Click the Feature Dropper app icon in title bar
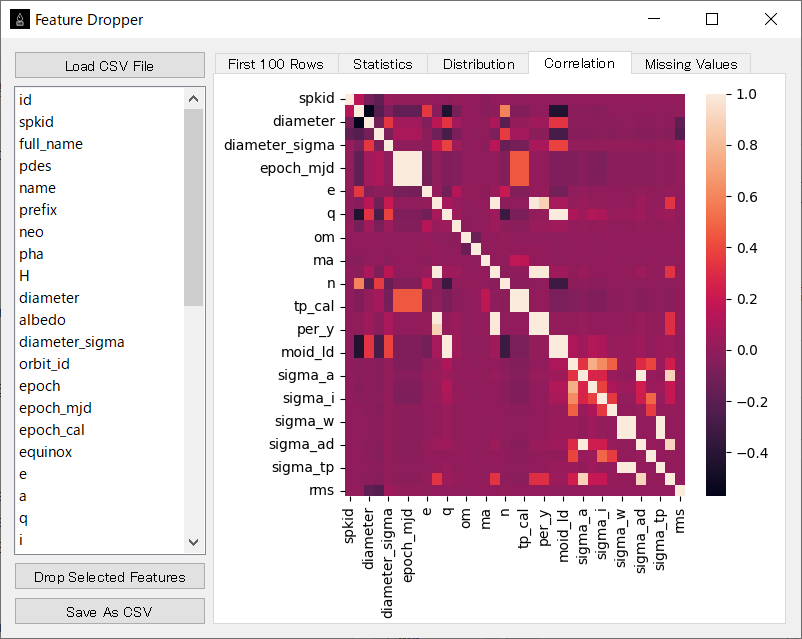Viewport: 802px width, 639px height. [20, 20]
